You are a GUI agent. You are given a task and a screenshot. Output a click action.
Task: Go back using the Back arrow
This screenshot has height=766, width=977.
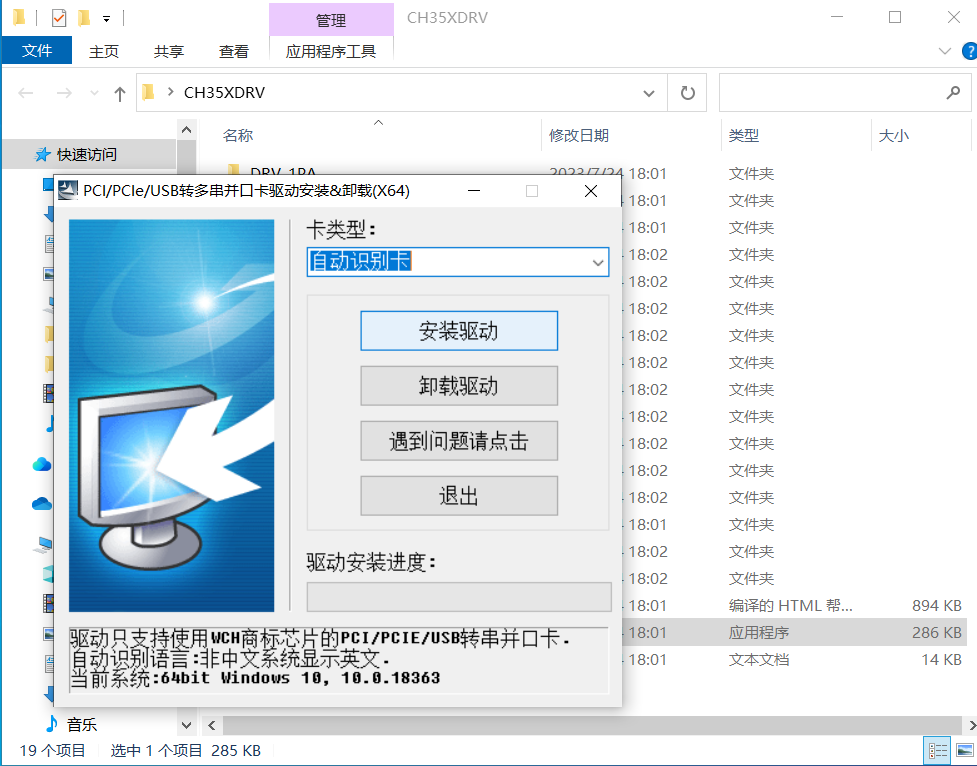coord(26,93)
